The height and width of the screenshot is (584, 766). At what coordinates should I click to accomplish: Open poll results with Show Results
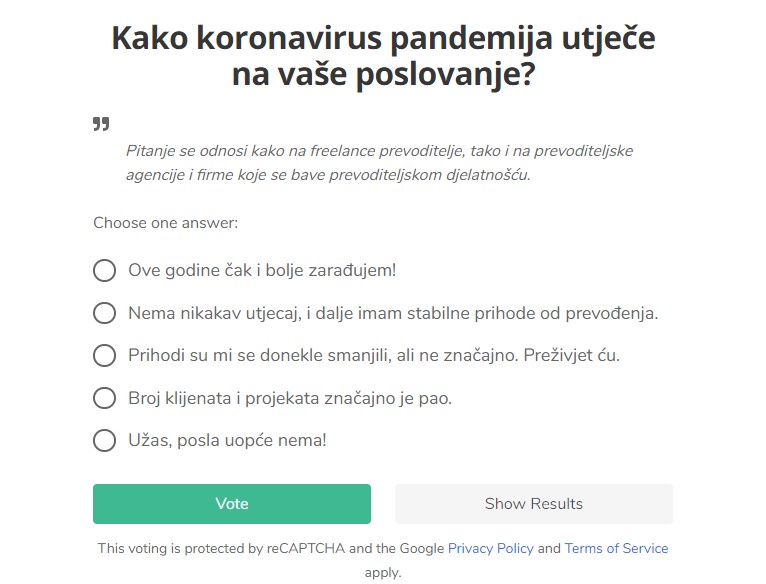point(534,504)
